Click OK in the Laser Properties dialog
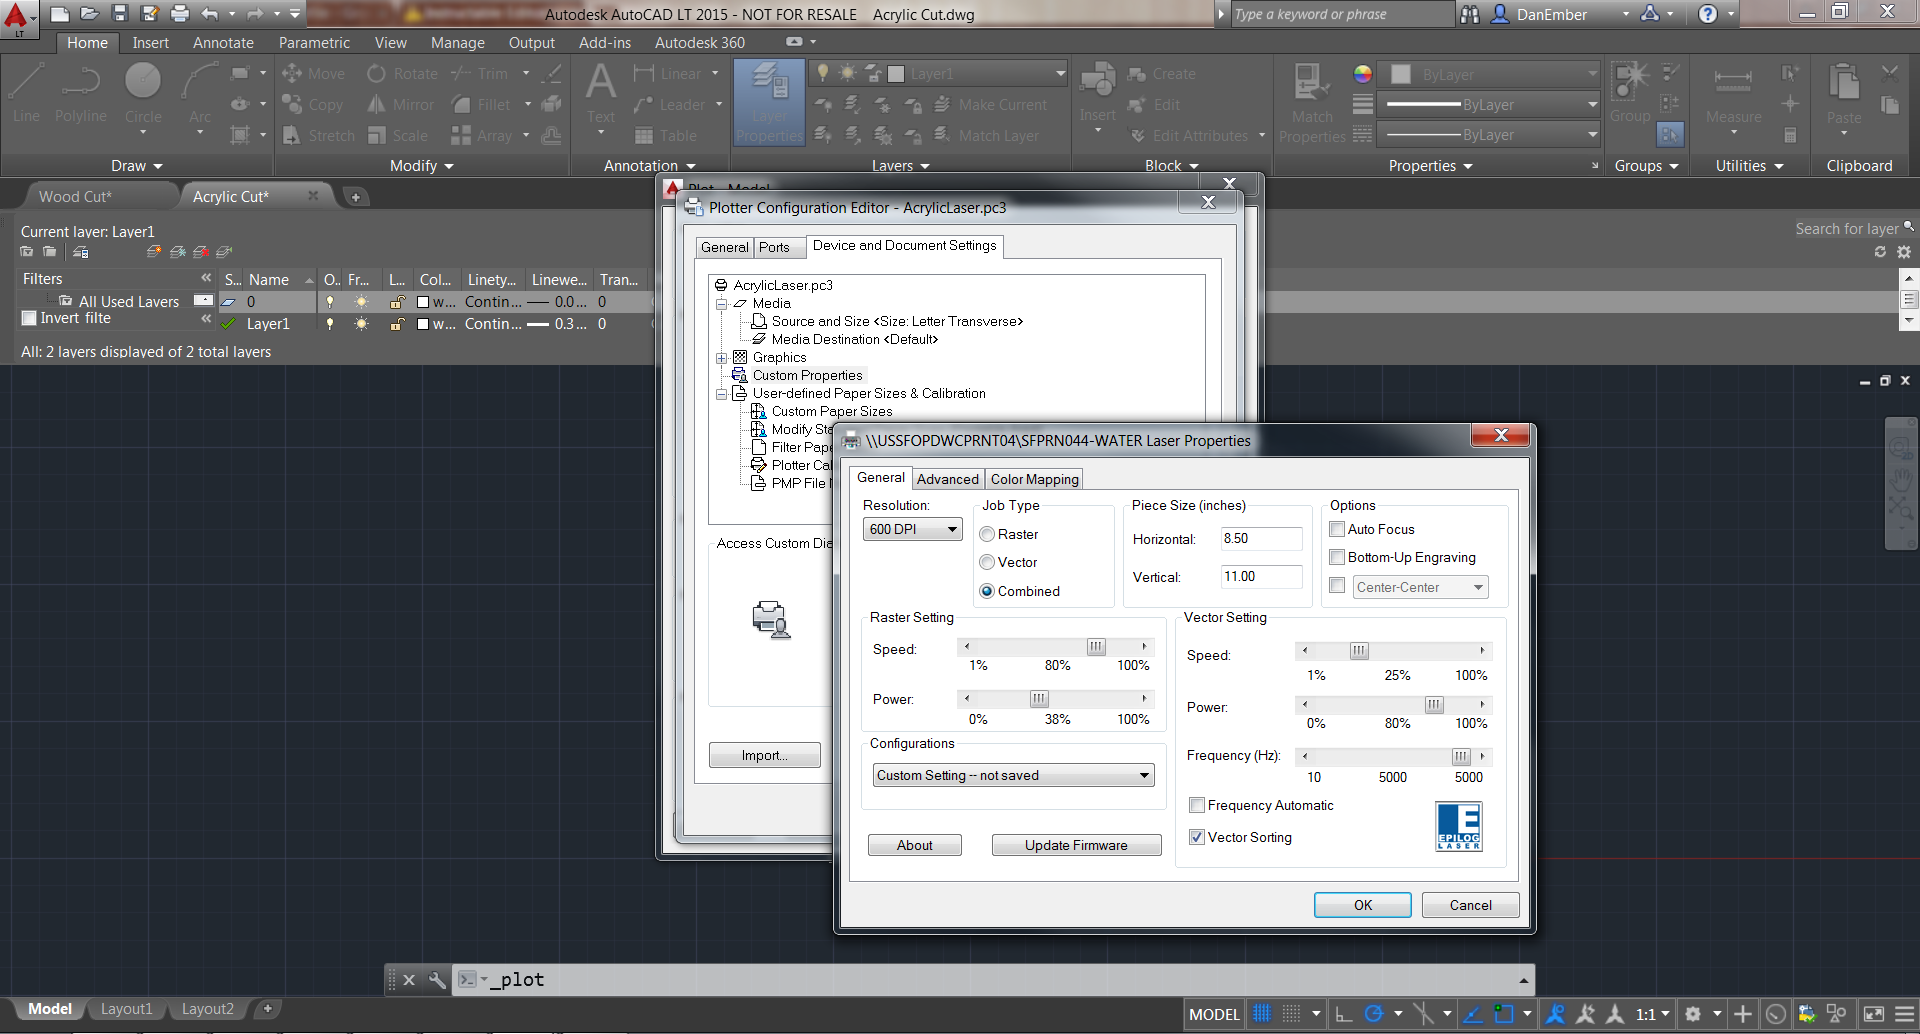1920x1034 pixels. coord(1362,905)
